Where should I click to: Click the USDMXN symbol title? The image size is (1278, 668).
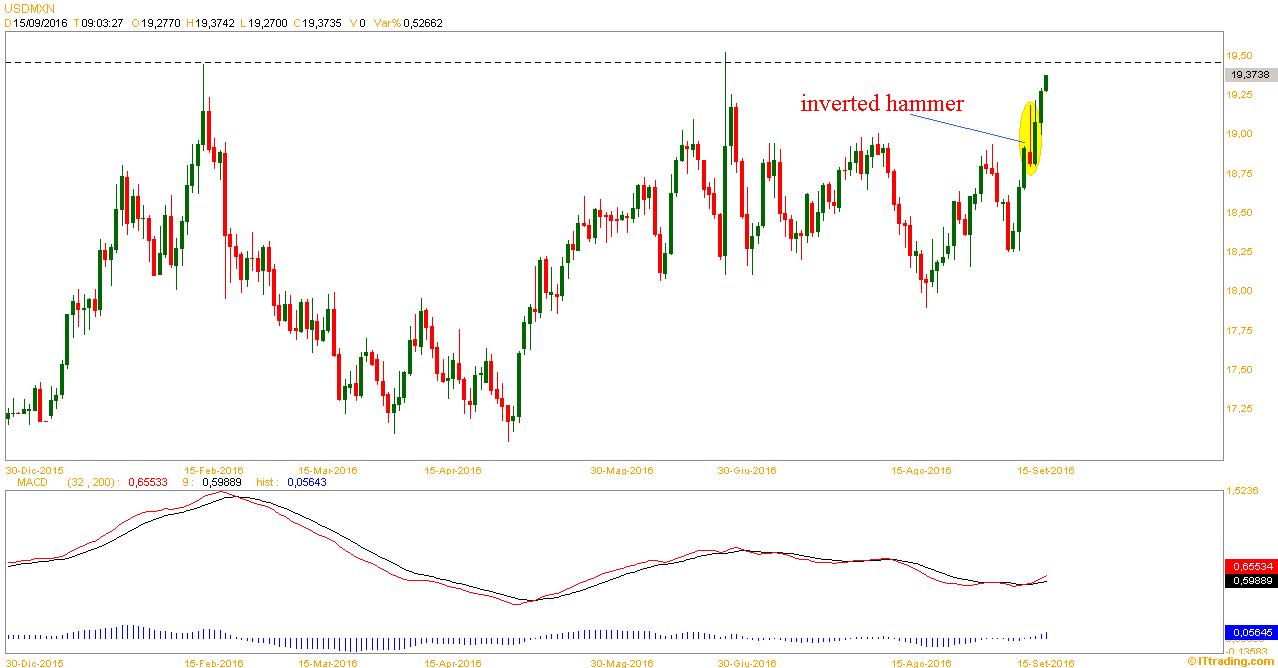pyautogui.click(x=27, y=7)
